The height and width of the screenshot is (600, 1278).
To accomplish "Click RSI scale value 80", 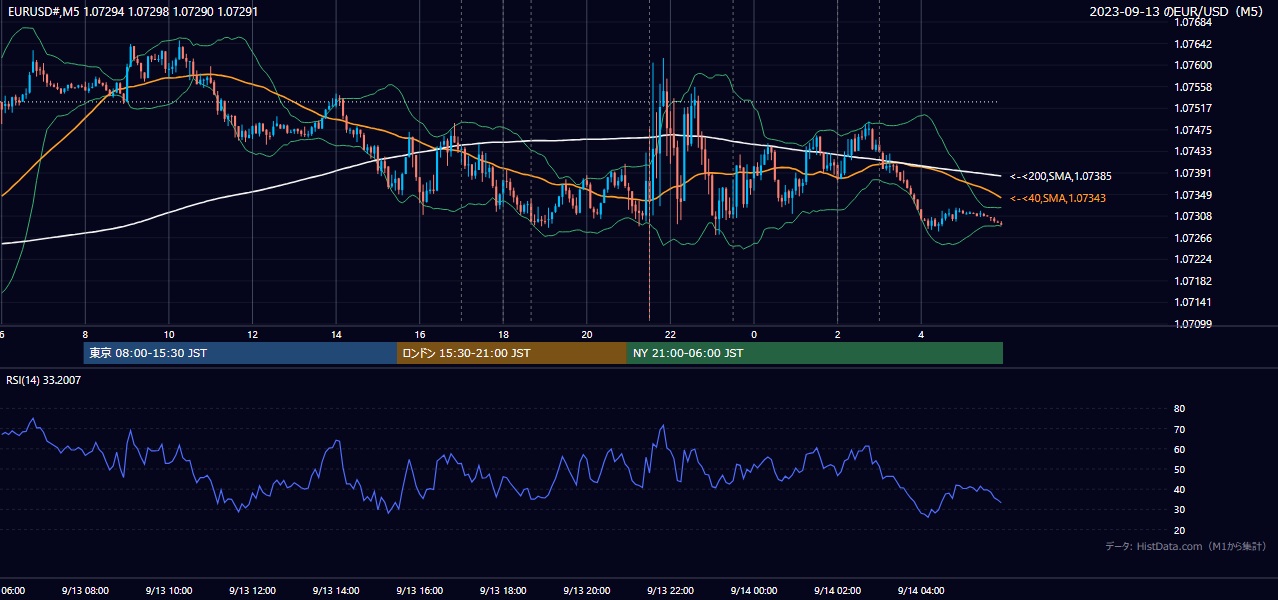I will click(x=1179, y=409).
